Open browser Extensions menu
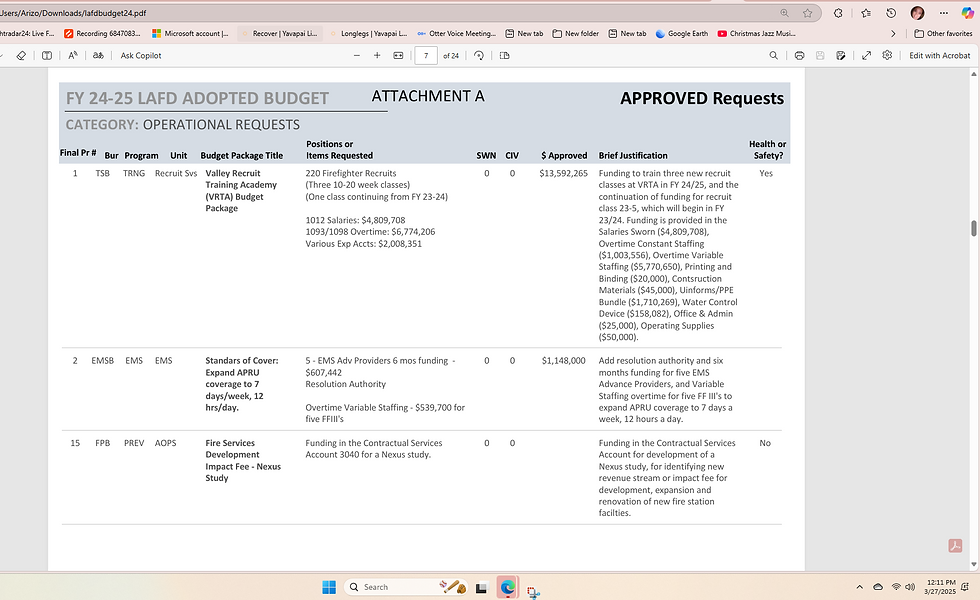 (839, 13)
